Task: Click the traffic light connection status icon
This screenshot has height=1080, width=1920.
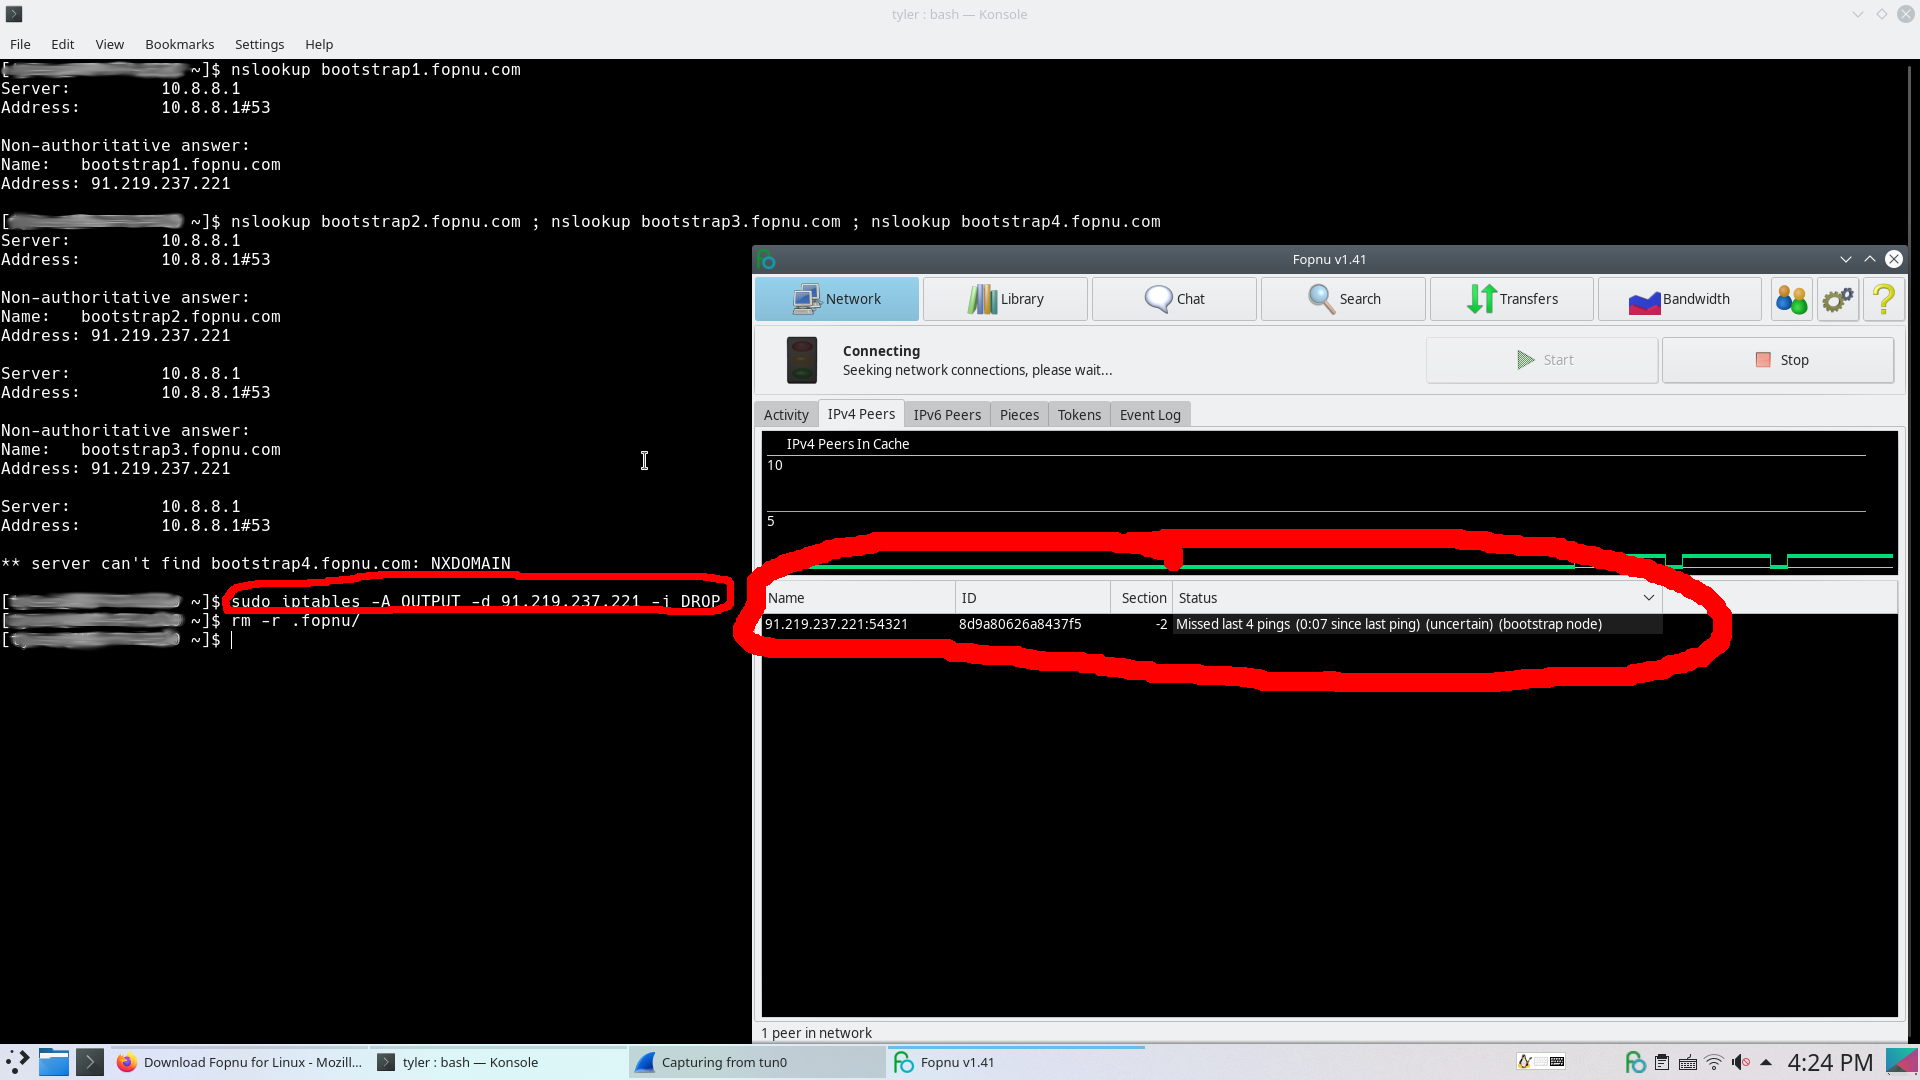Action: (801, 360)
